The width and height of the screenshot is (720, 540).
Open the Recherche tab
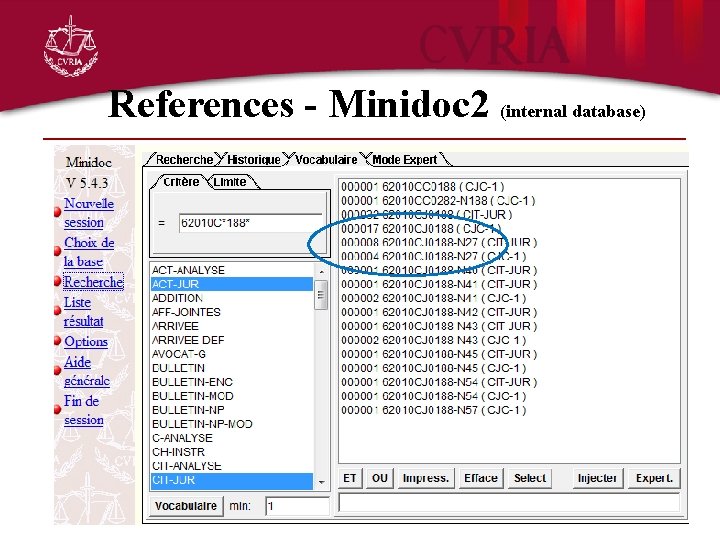(184, 159)
